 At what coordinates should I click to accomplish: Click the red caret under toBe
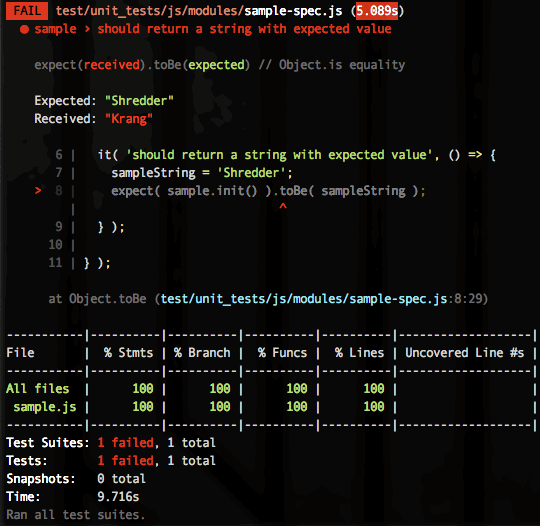coord(283,206)
